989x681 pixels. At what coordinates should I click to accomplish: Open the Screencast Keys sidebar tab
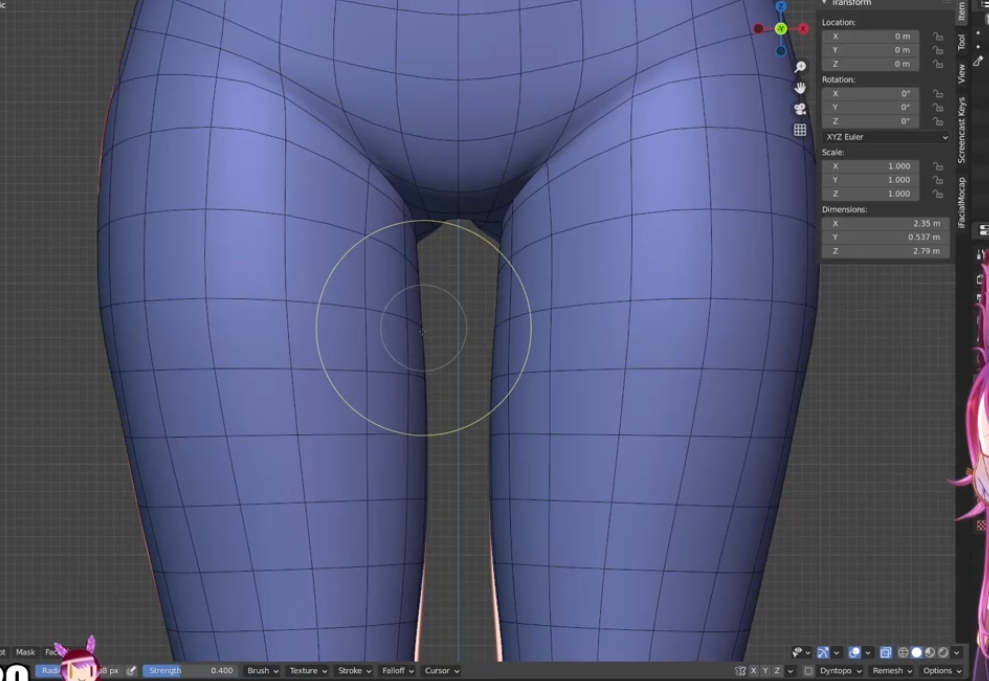coord(962,130)
